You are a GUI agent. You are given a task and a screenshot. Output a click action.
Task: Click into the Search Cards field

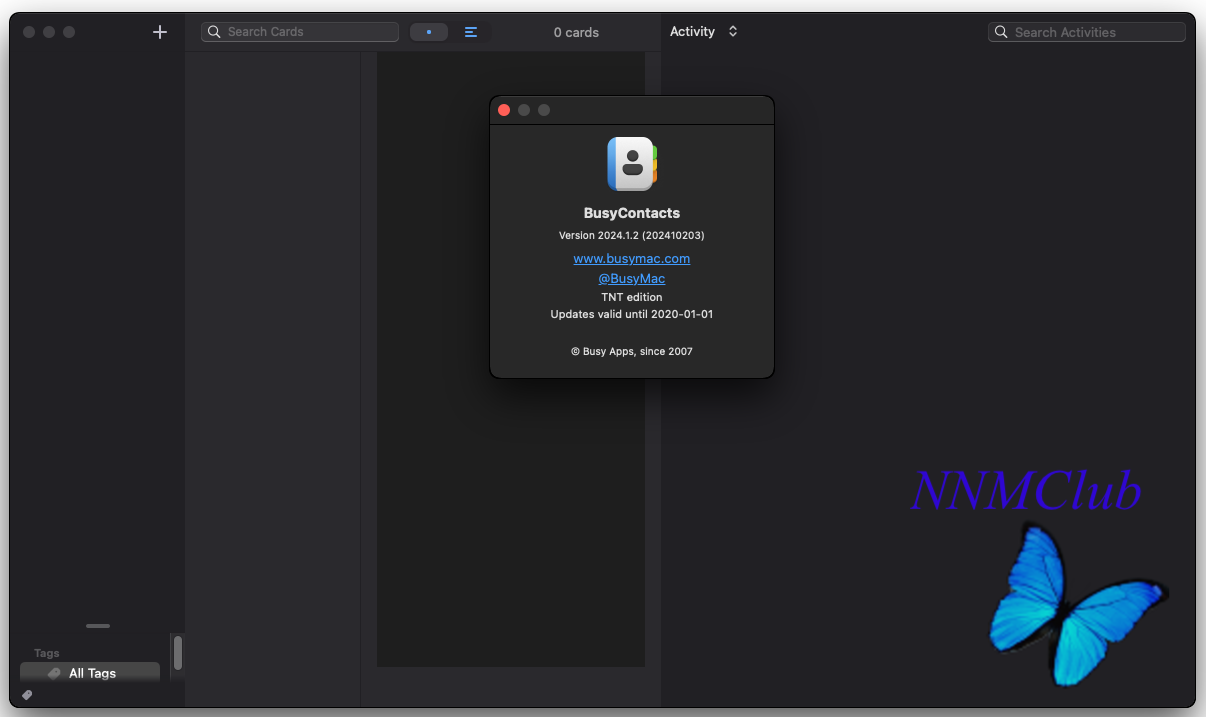[300, 32]
